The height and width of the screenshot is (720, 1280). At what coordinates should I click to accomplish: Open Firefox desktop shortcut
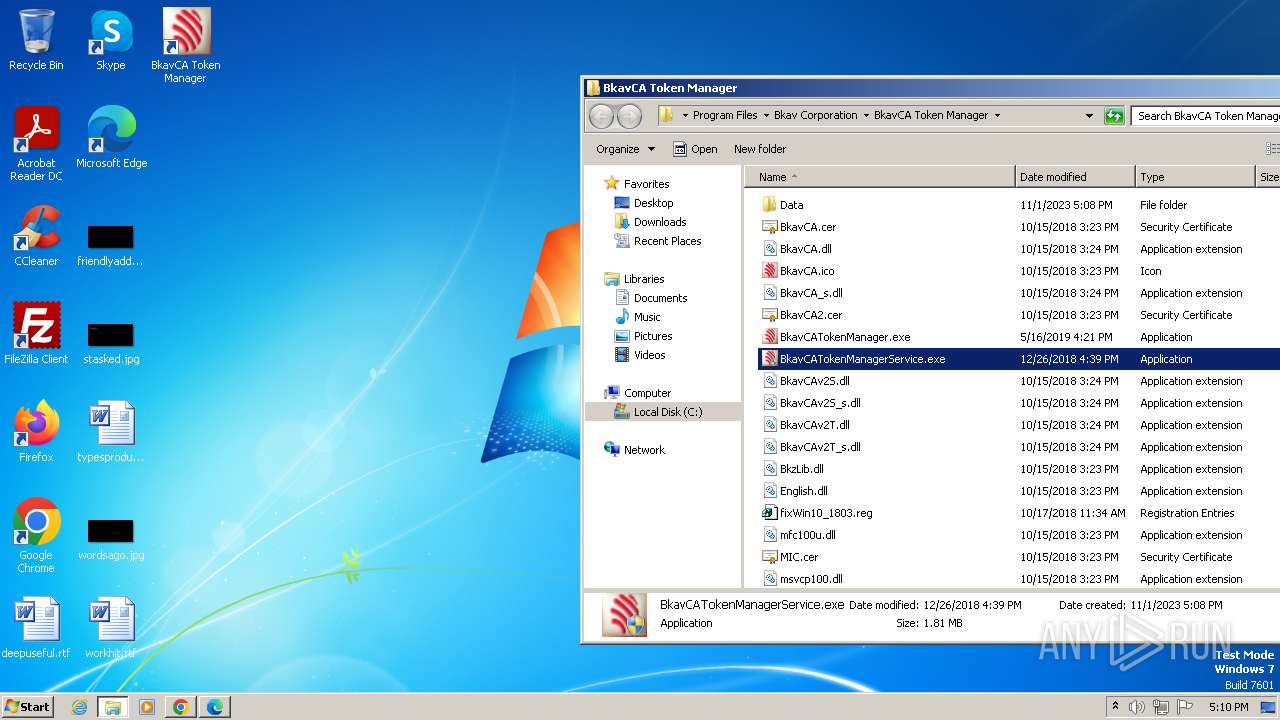pyautogui.click(x=36, y=431)
